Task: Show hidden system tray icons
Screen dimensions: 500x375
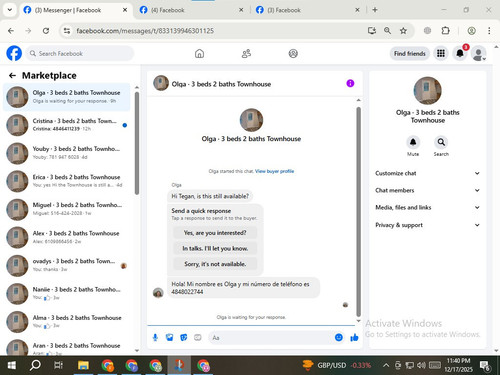Action: pyautogui.click(x=386, y=365)
